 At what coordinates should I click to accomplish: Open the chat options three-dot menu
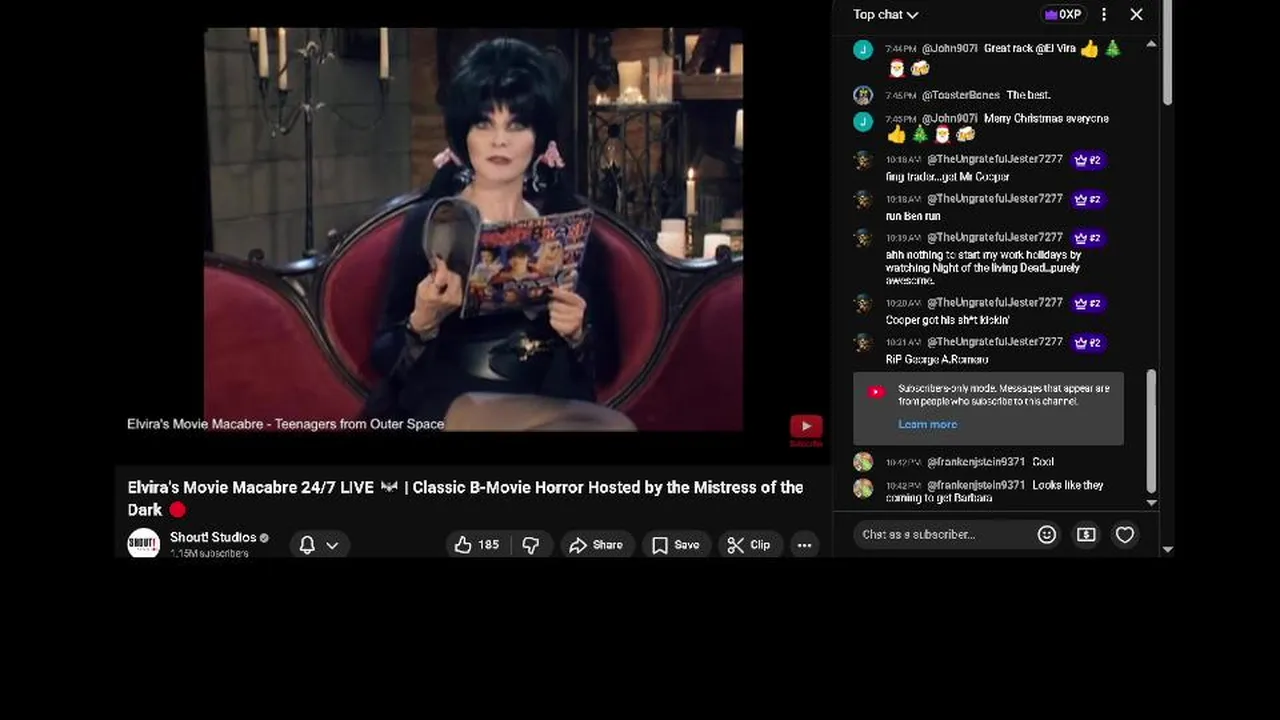pos(1104,14)
